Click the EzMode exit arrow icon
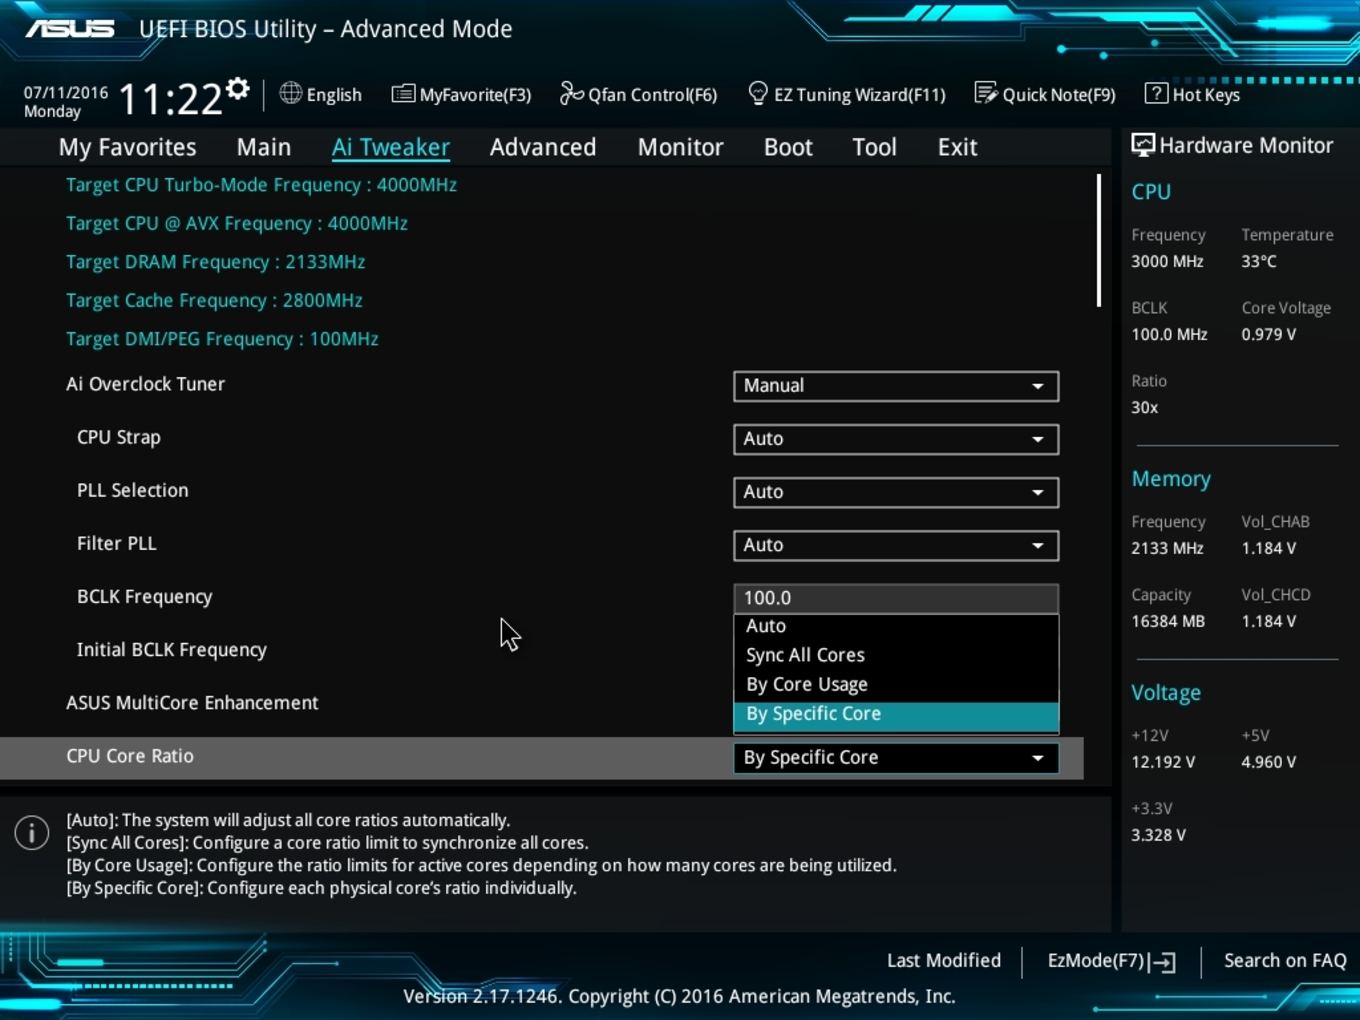 [1163, 962]
